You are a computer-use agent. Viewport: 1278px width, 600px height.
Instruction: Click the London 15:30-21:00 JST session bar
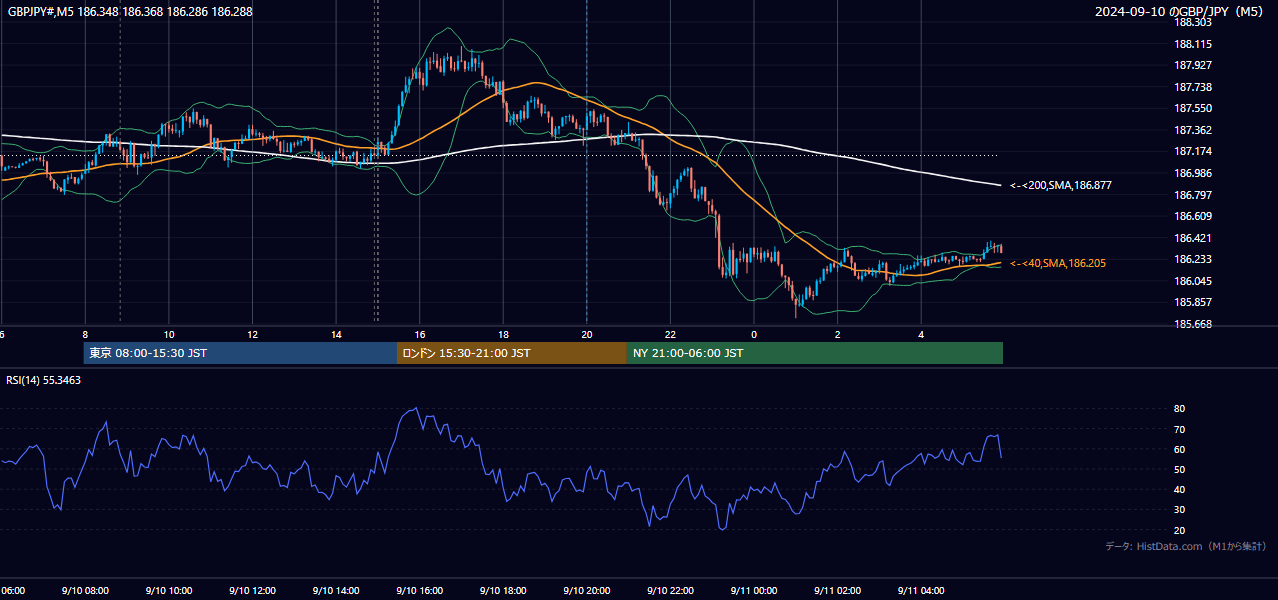pyautogui.click(x=512, y=353)
